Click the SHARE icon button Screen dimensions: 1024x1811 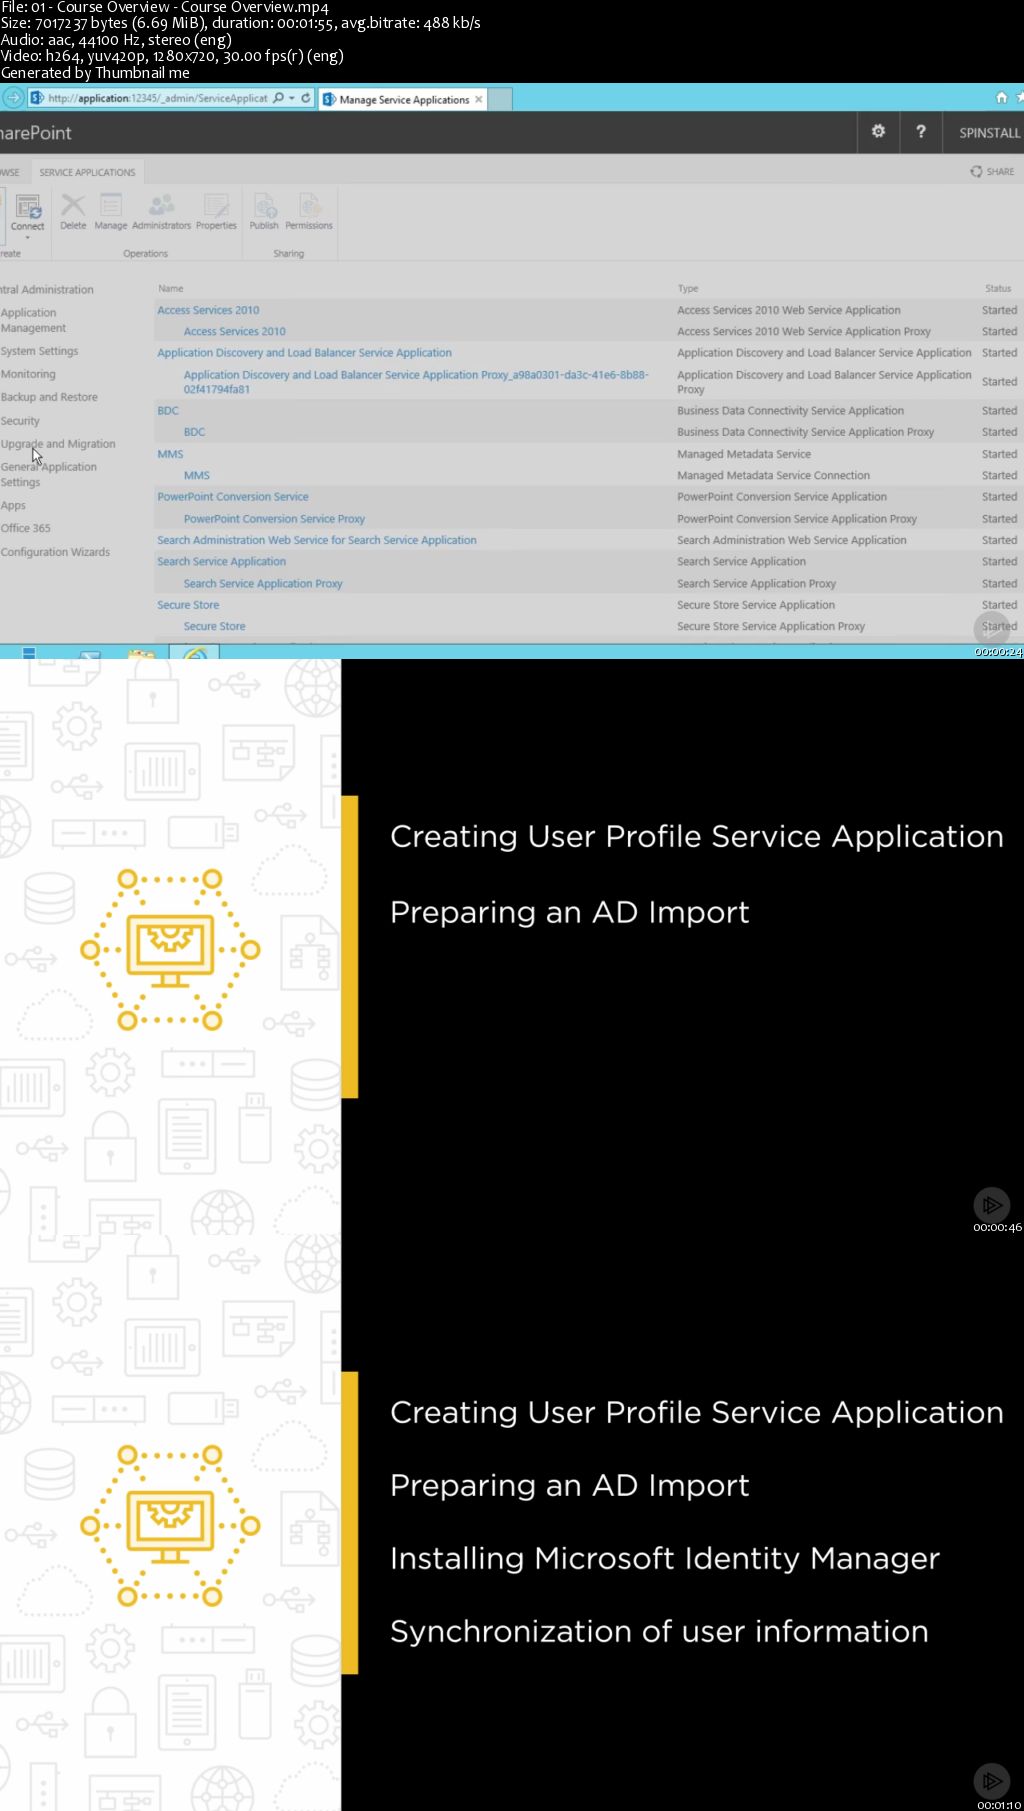tap(992, 172)
